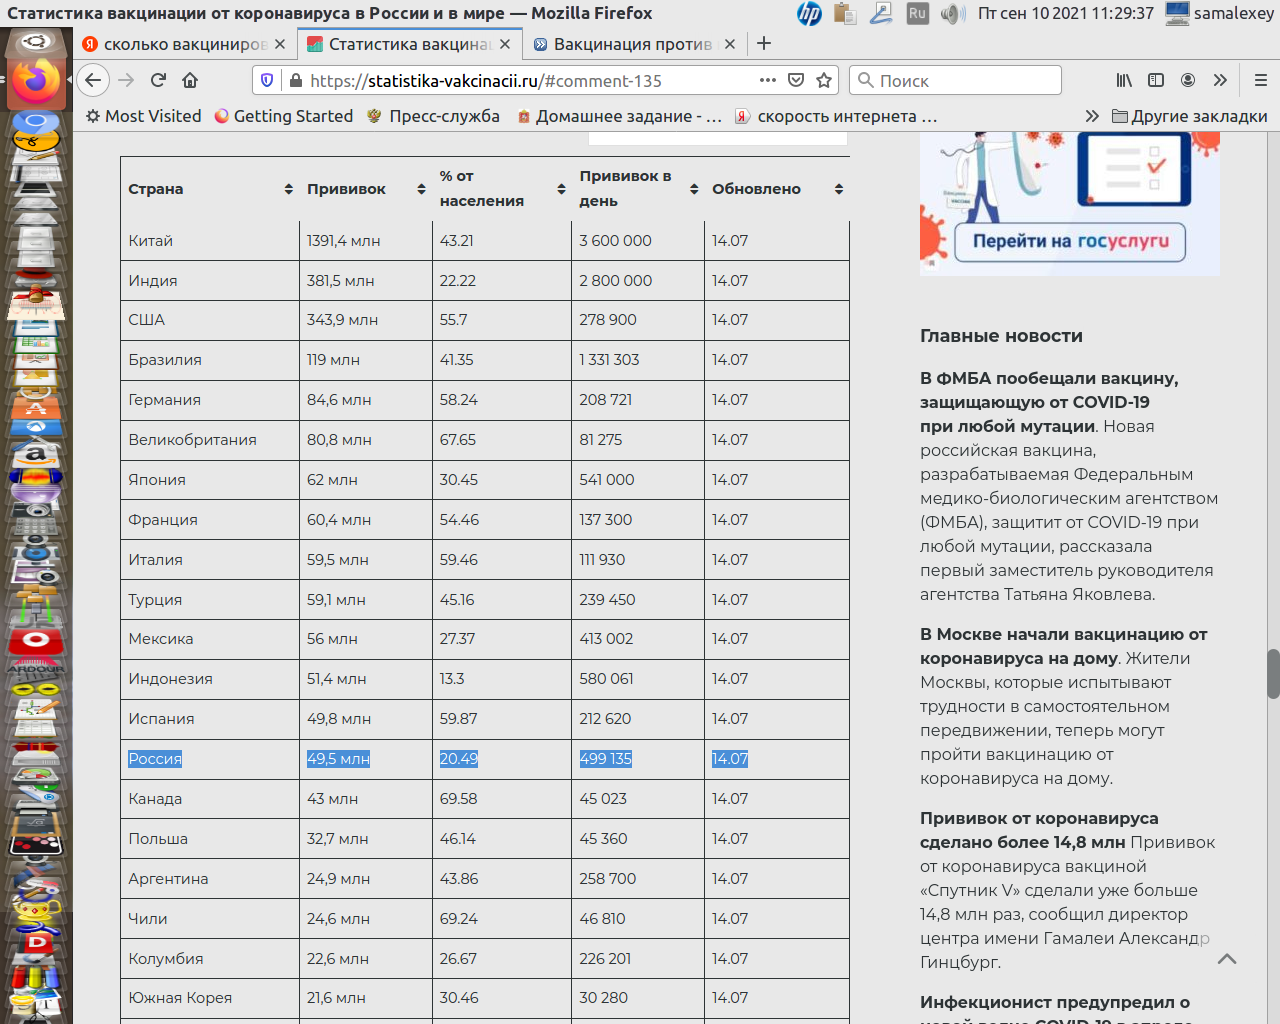
Task: Click the HP tray icon
Action: pos(809,13)
